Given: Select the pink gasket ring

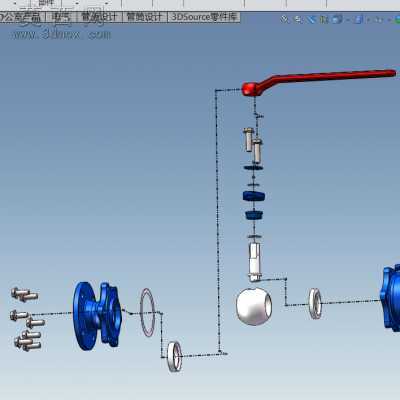Looking at the screenshot, I should [148, 312].
